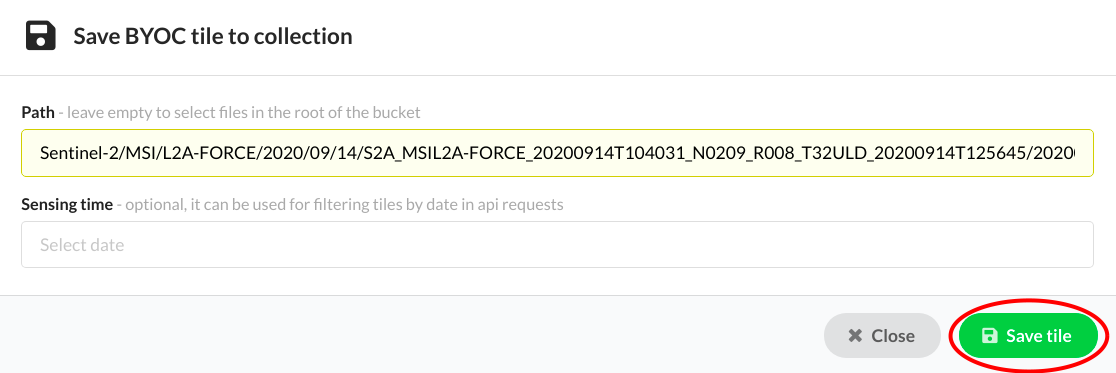This screenshot has height=373, width=1116.
Task: Click the 'Select date' placeholder text
Action: click(82, 246)
